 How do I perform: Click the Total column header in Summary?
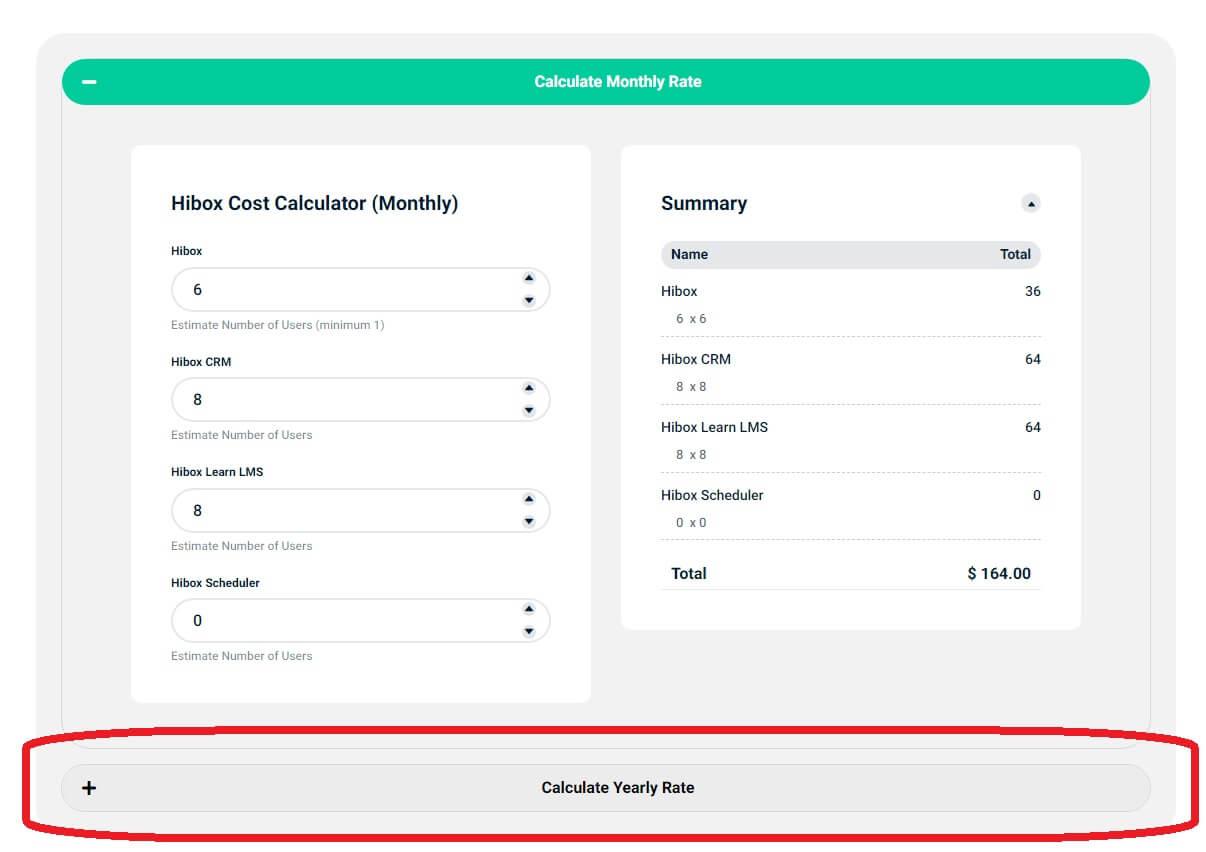point(1014,255)
